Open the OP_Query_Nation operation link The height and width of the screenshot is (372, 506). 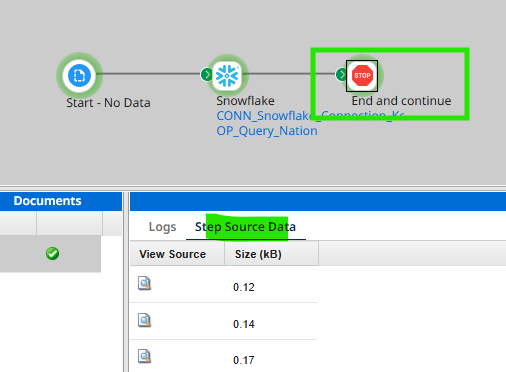[267, 131]
